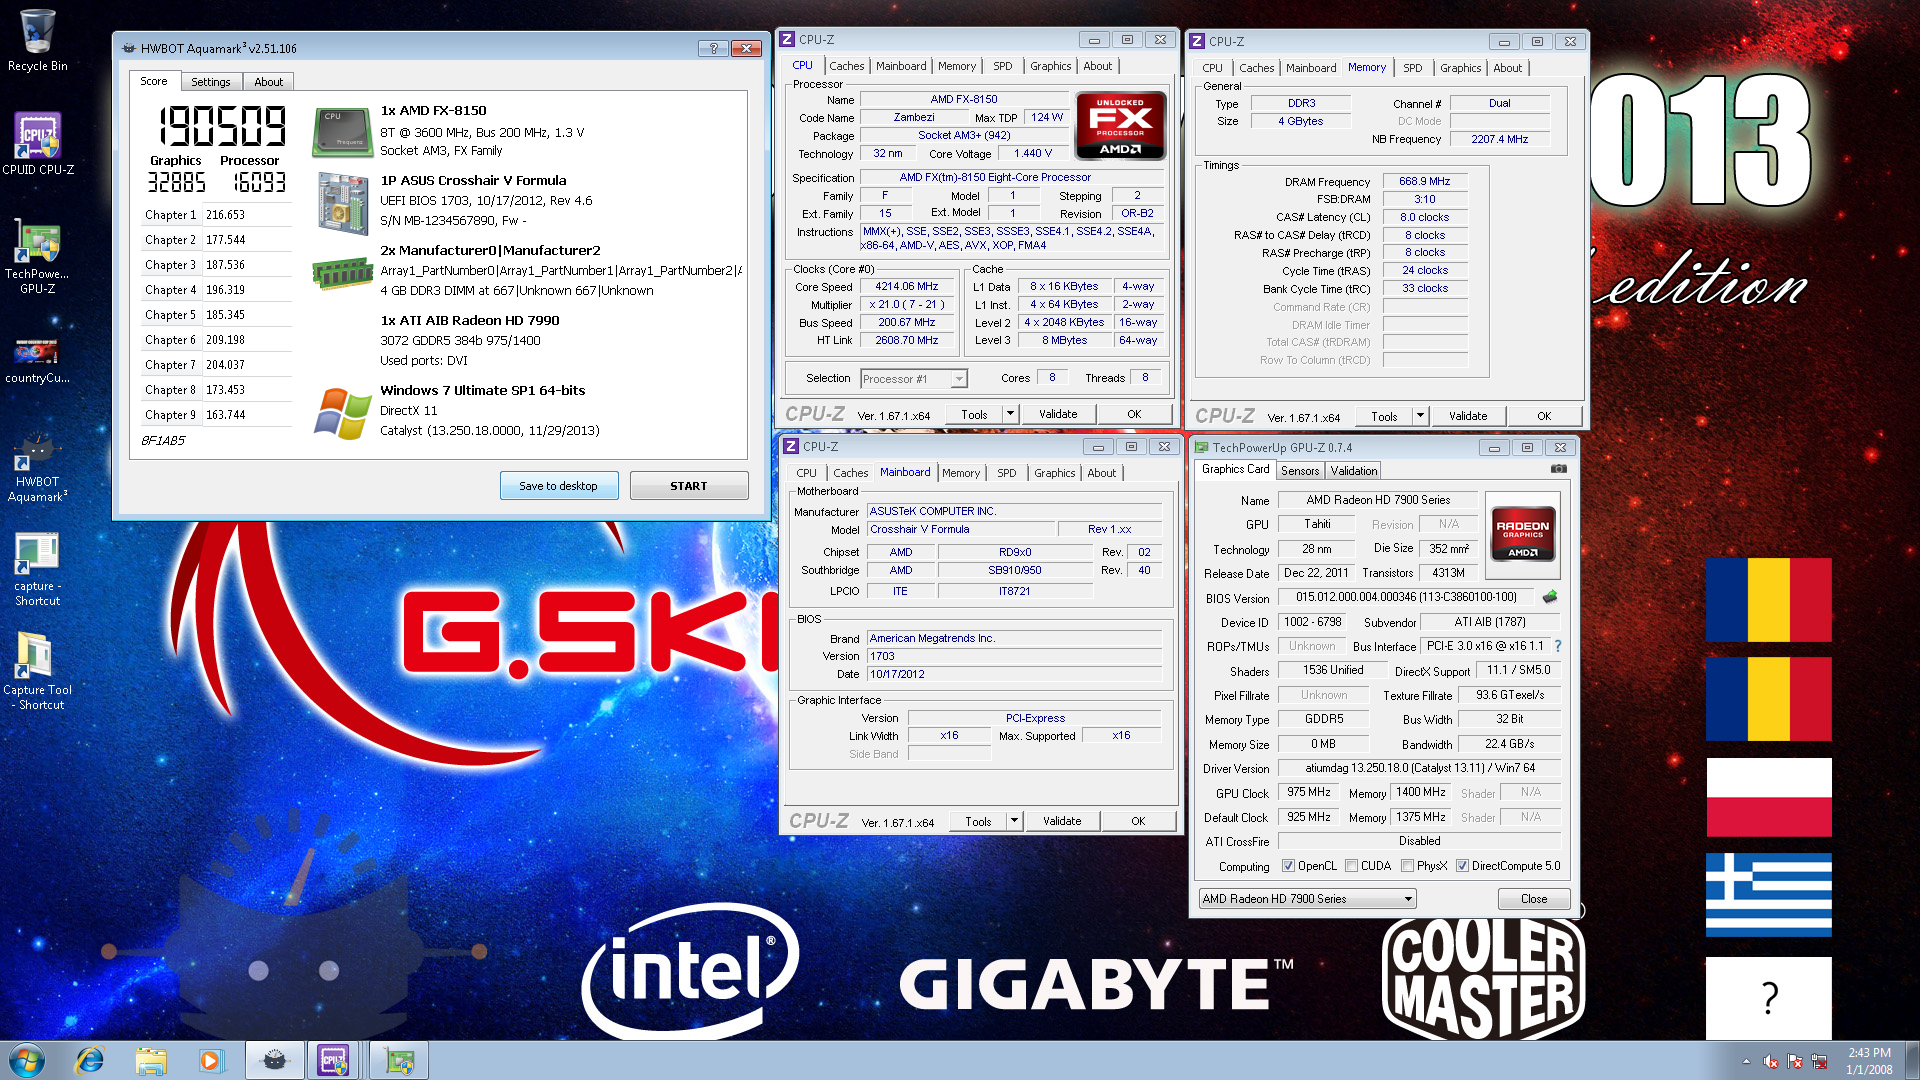Open the 'capture - Shortcut' desktop icon
1920x1080 pixels.
click(x=37, y=569)
